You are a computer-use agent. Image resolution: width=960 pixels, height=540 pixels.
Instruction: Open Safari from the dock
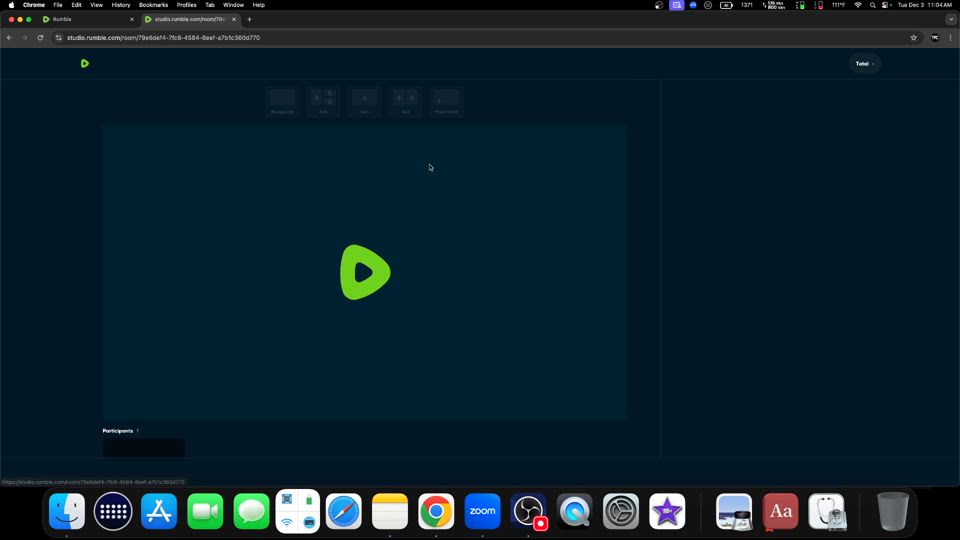click(344, 512)
